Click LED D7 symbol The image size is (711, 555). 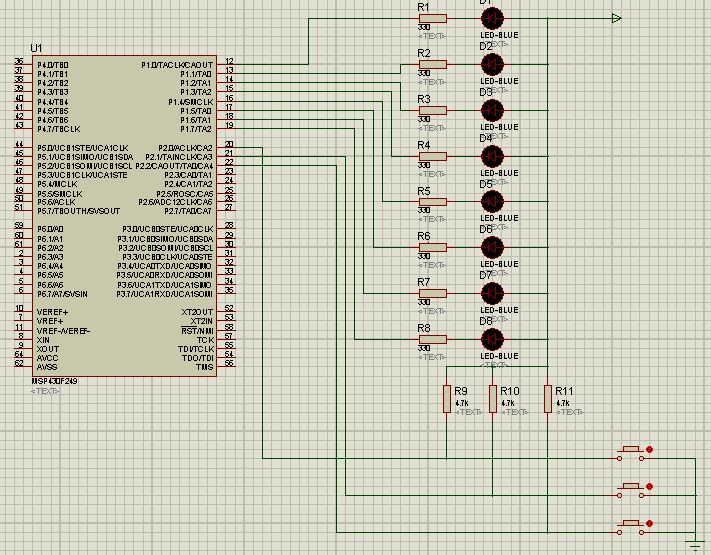tap(492, 293)
